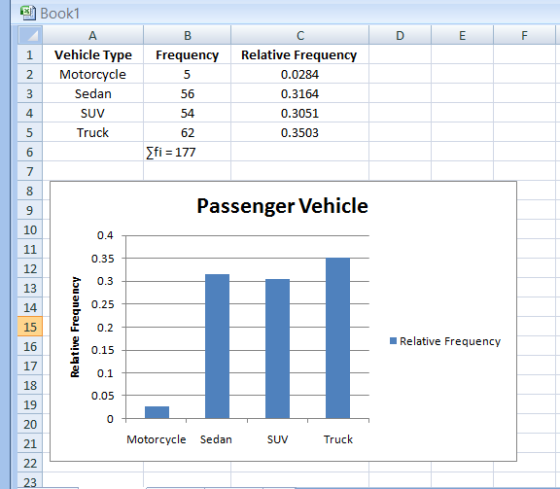Screen dimensions: 560x489
Task: Click the 'Sedan' category axis label
Action: click(216, 439)
